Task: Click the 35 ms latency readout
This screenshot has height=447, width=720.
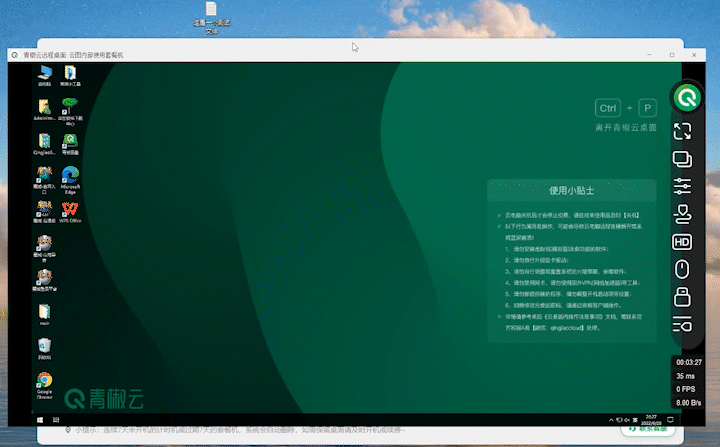Action: pyautogui.click(x=686, y=376)
